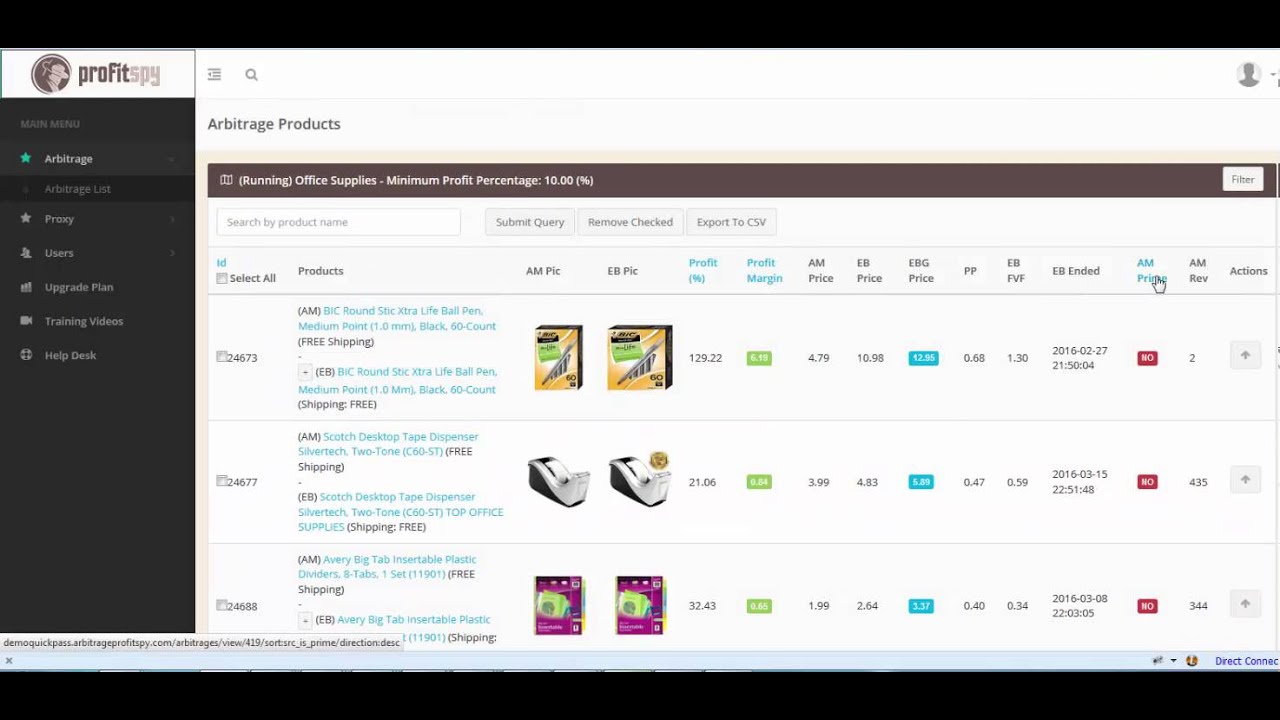The image size is (1280, 720).
Task: Click the search by product name field
Action: [338, 222]
